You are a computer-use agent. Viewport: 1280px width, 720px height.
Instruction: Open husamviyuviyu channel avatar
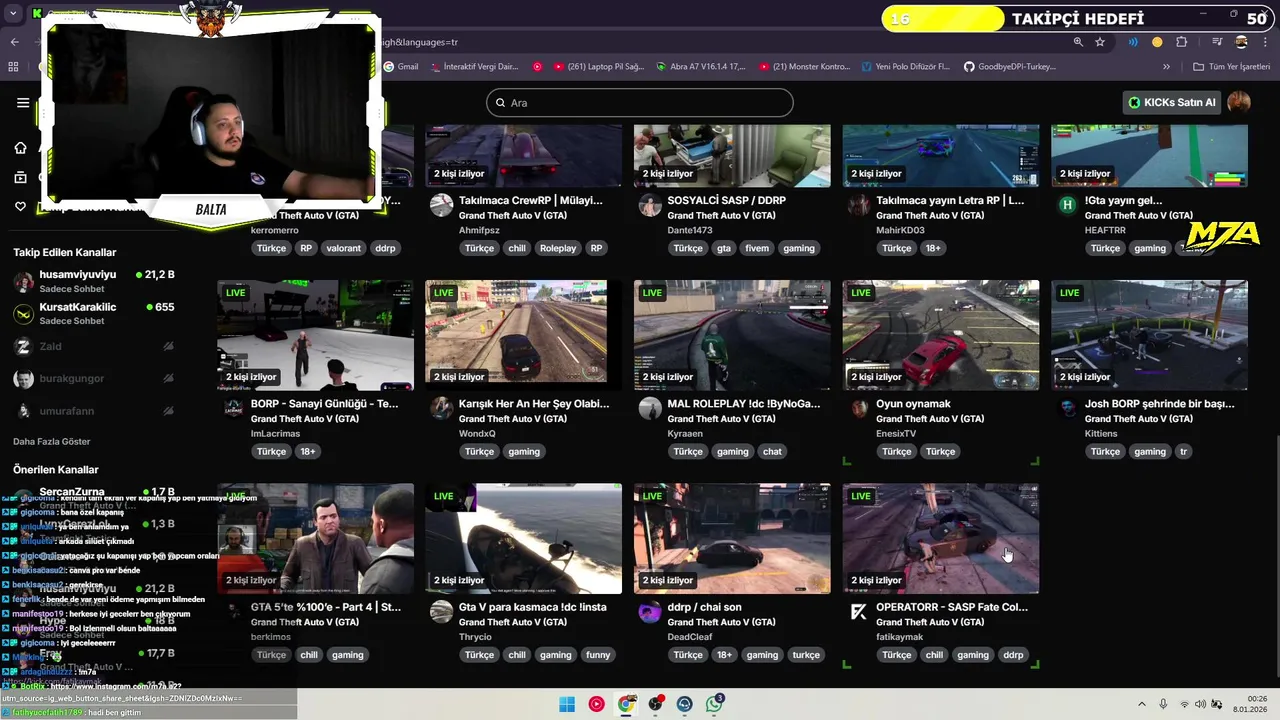pyautogui.click(x=23, y=281)
